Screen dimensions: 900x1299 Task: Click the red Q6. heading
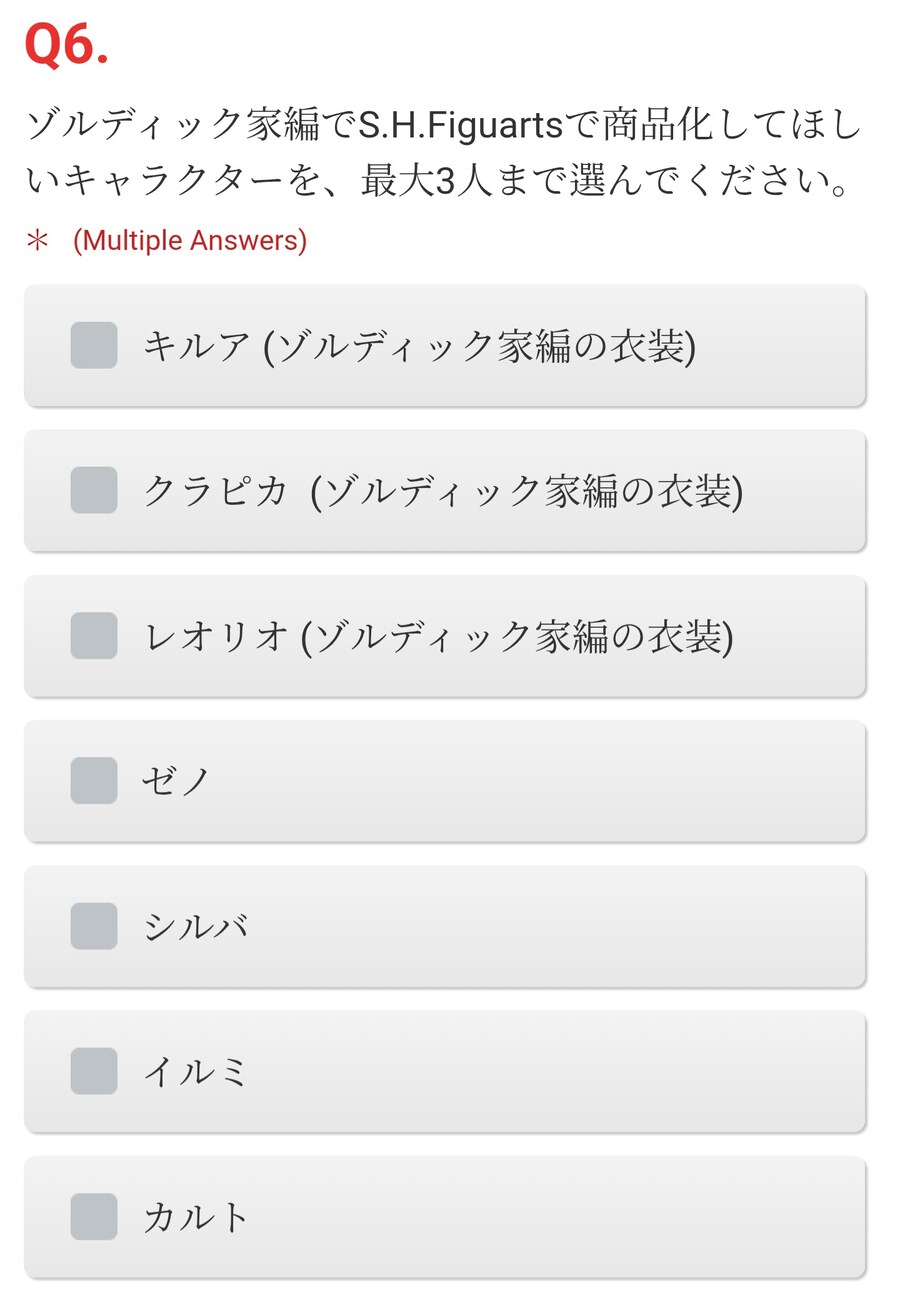click(x=66, y=46)
